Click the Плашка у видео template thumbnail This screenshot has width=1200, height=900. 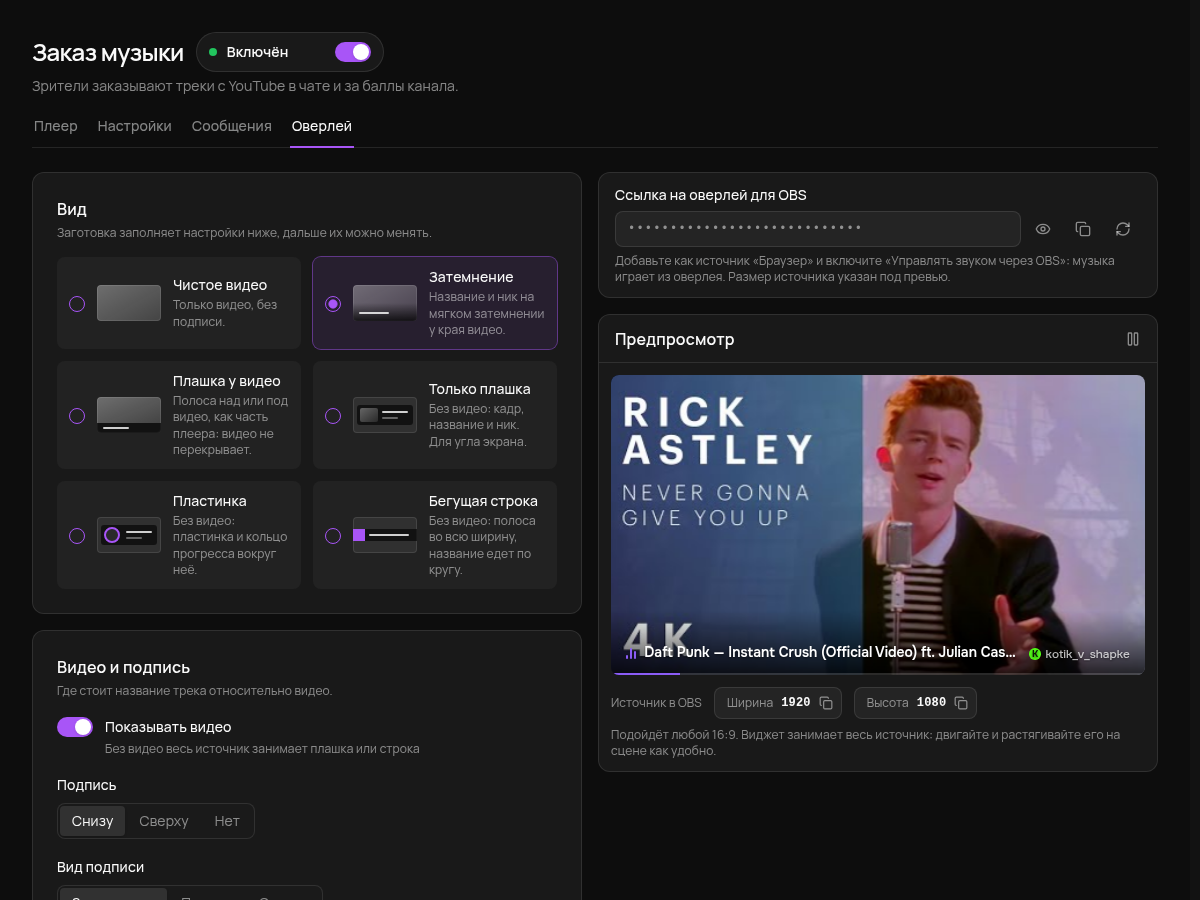pyautogui.click(x=129, y=415)
